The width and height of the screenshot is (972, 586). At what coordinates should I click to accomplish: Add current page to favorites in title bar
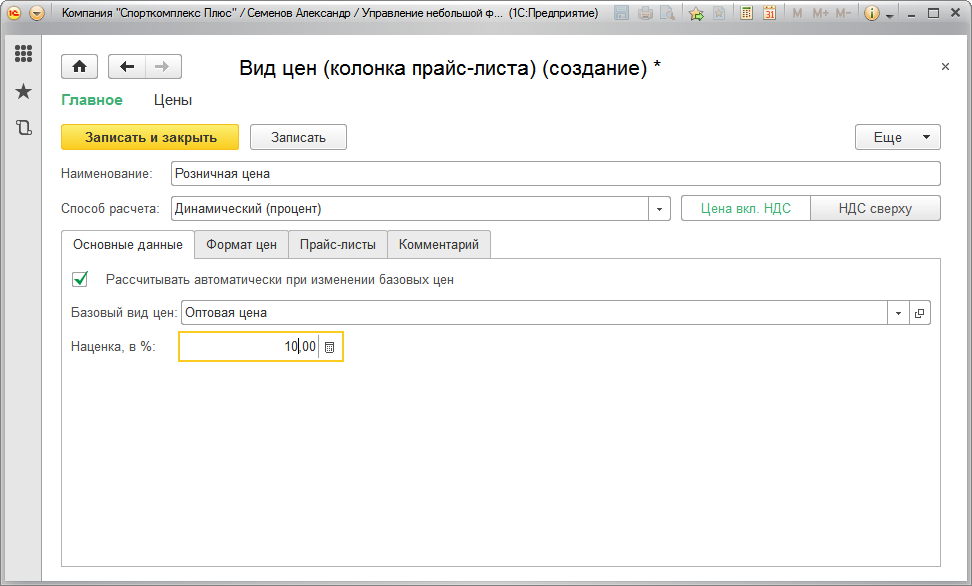pyautogui.click(x=696, y=13)
